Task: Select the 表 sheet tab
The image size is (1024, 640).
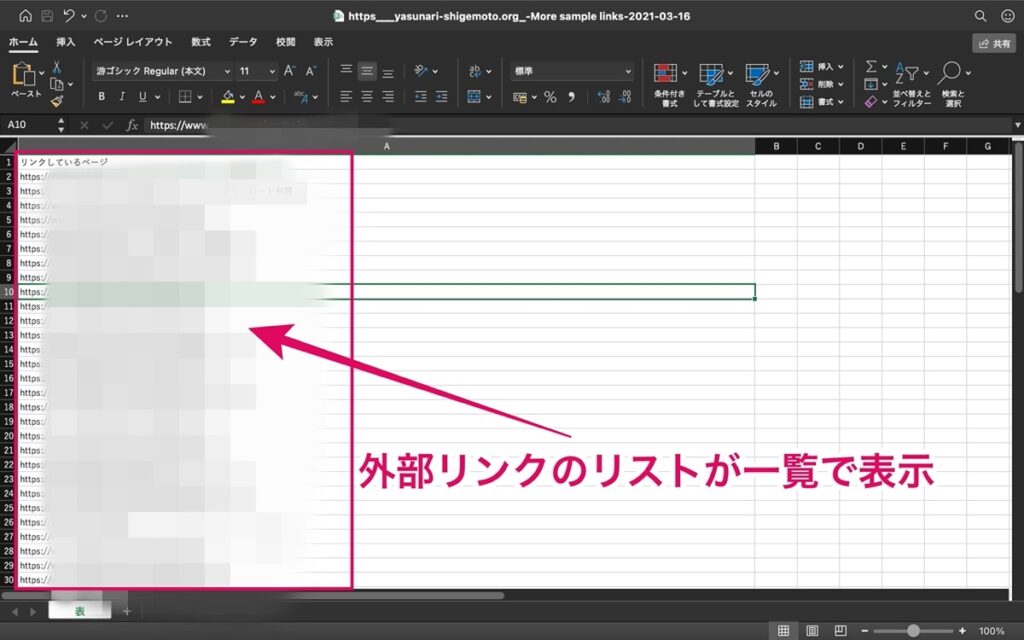Action: (x=80, y=611)
